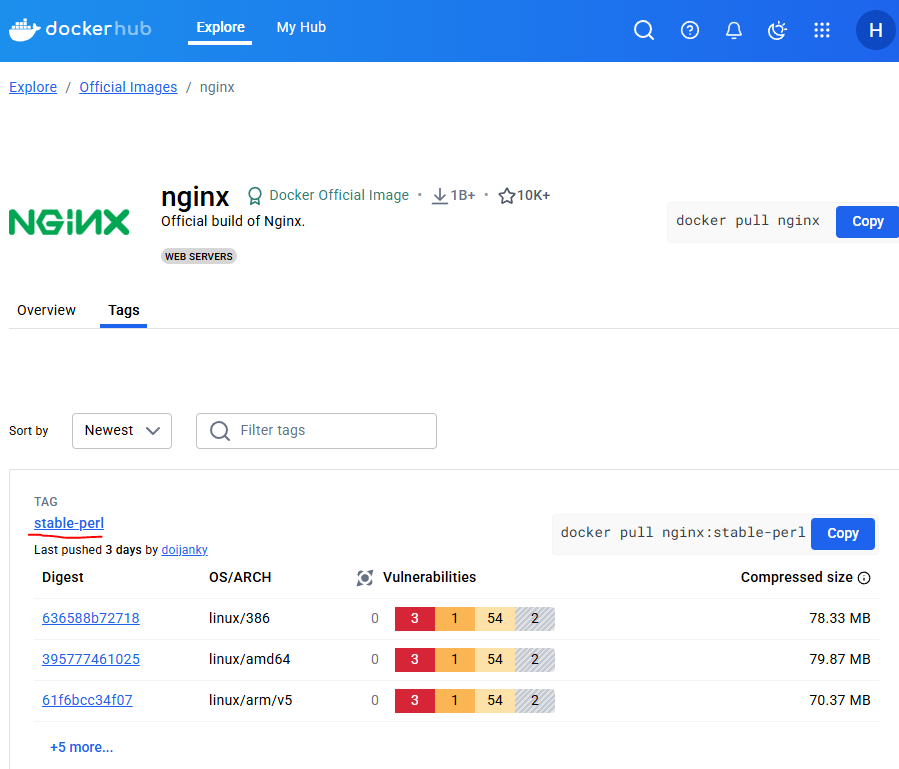Click the magnifier icon in Filter tags

220,431
